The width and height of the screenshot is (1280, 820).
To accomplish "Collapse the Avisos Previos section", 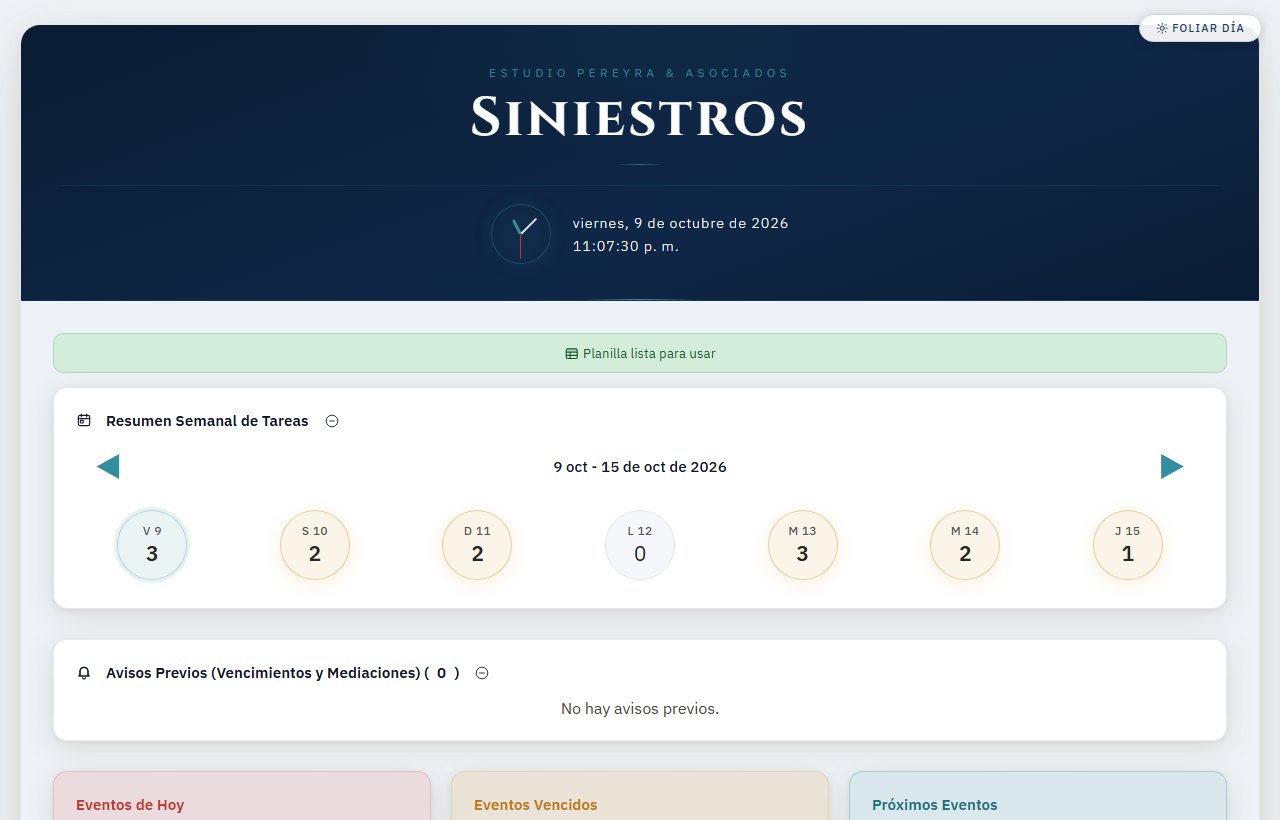I will pyautogui.click(x=482, y=673).
